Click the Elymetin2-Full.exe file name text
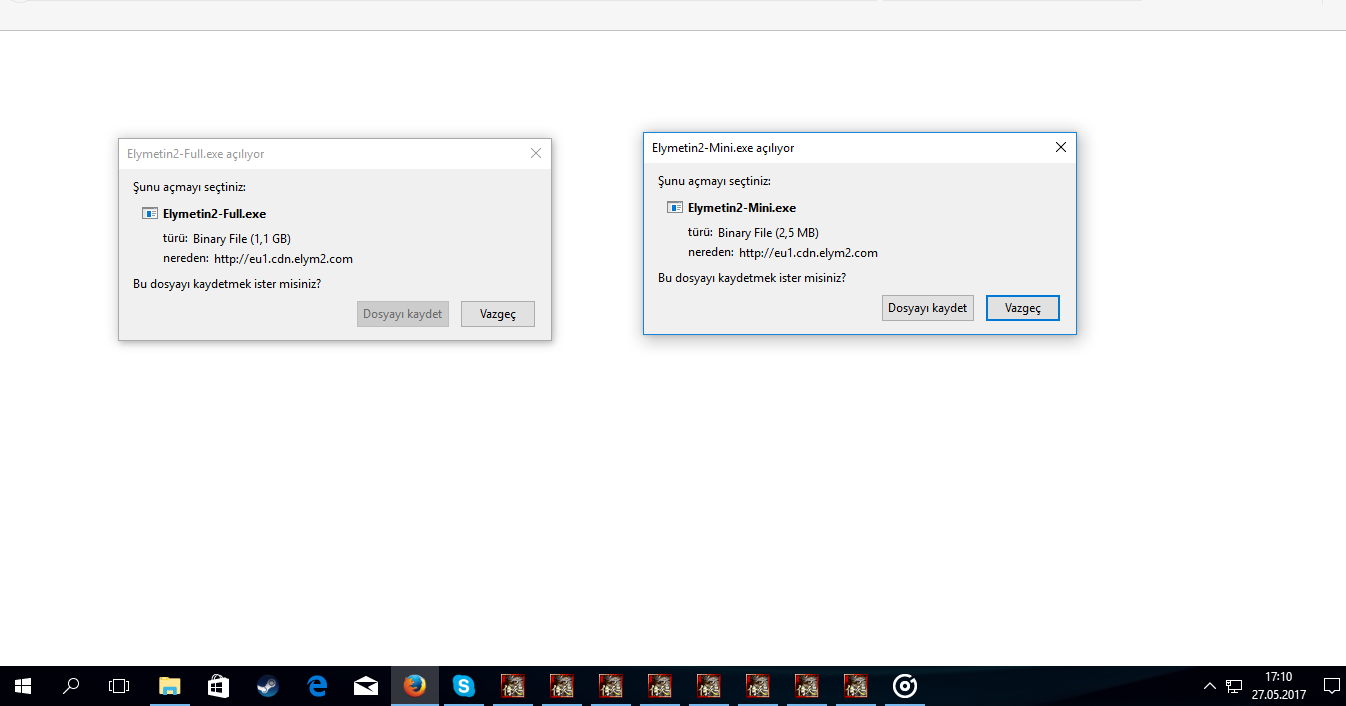The height and width of the screenshot is (706, 1346). (214, 213)
